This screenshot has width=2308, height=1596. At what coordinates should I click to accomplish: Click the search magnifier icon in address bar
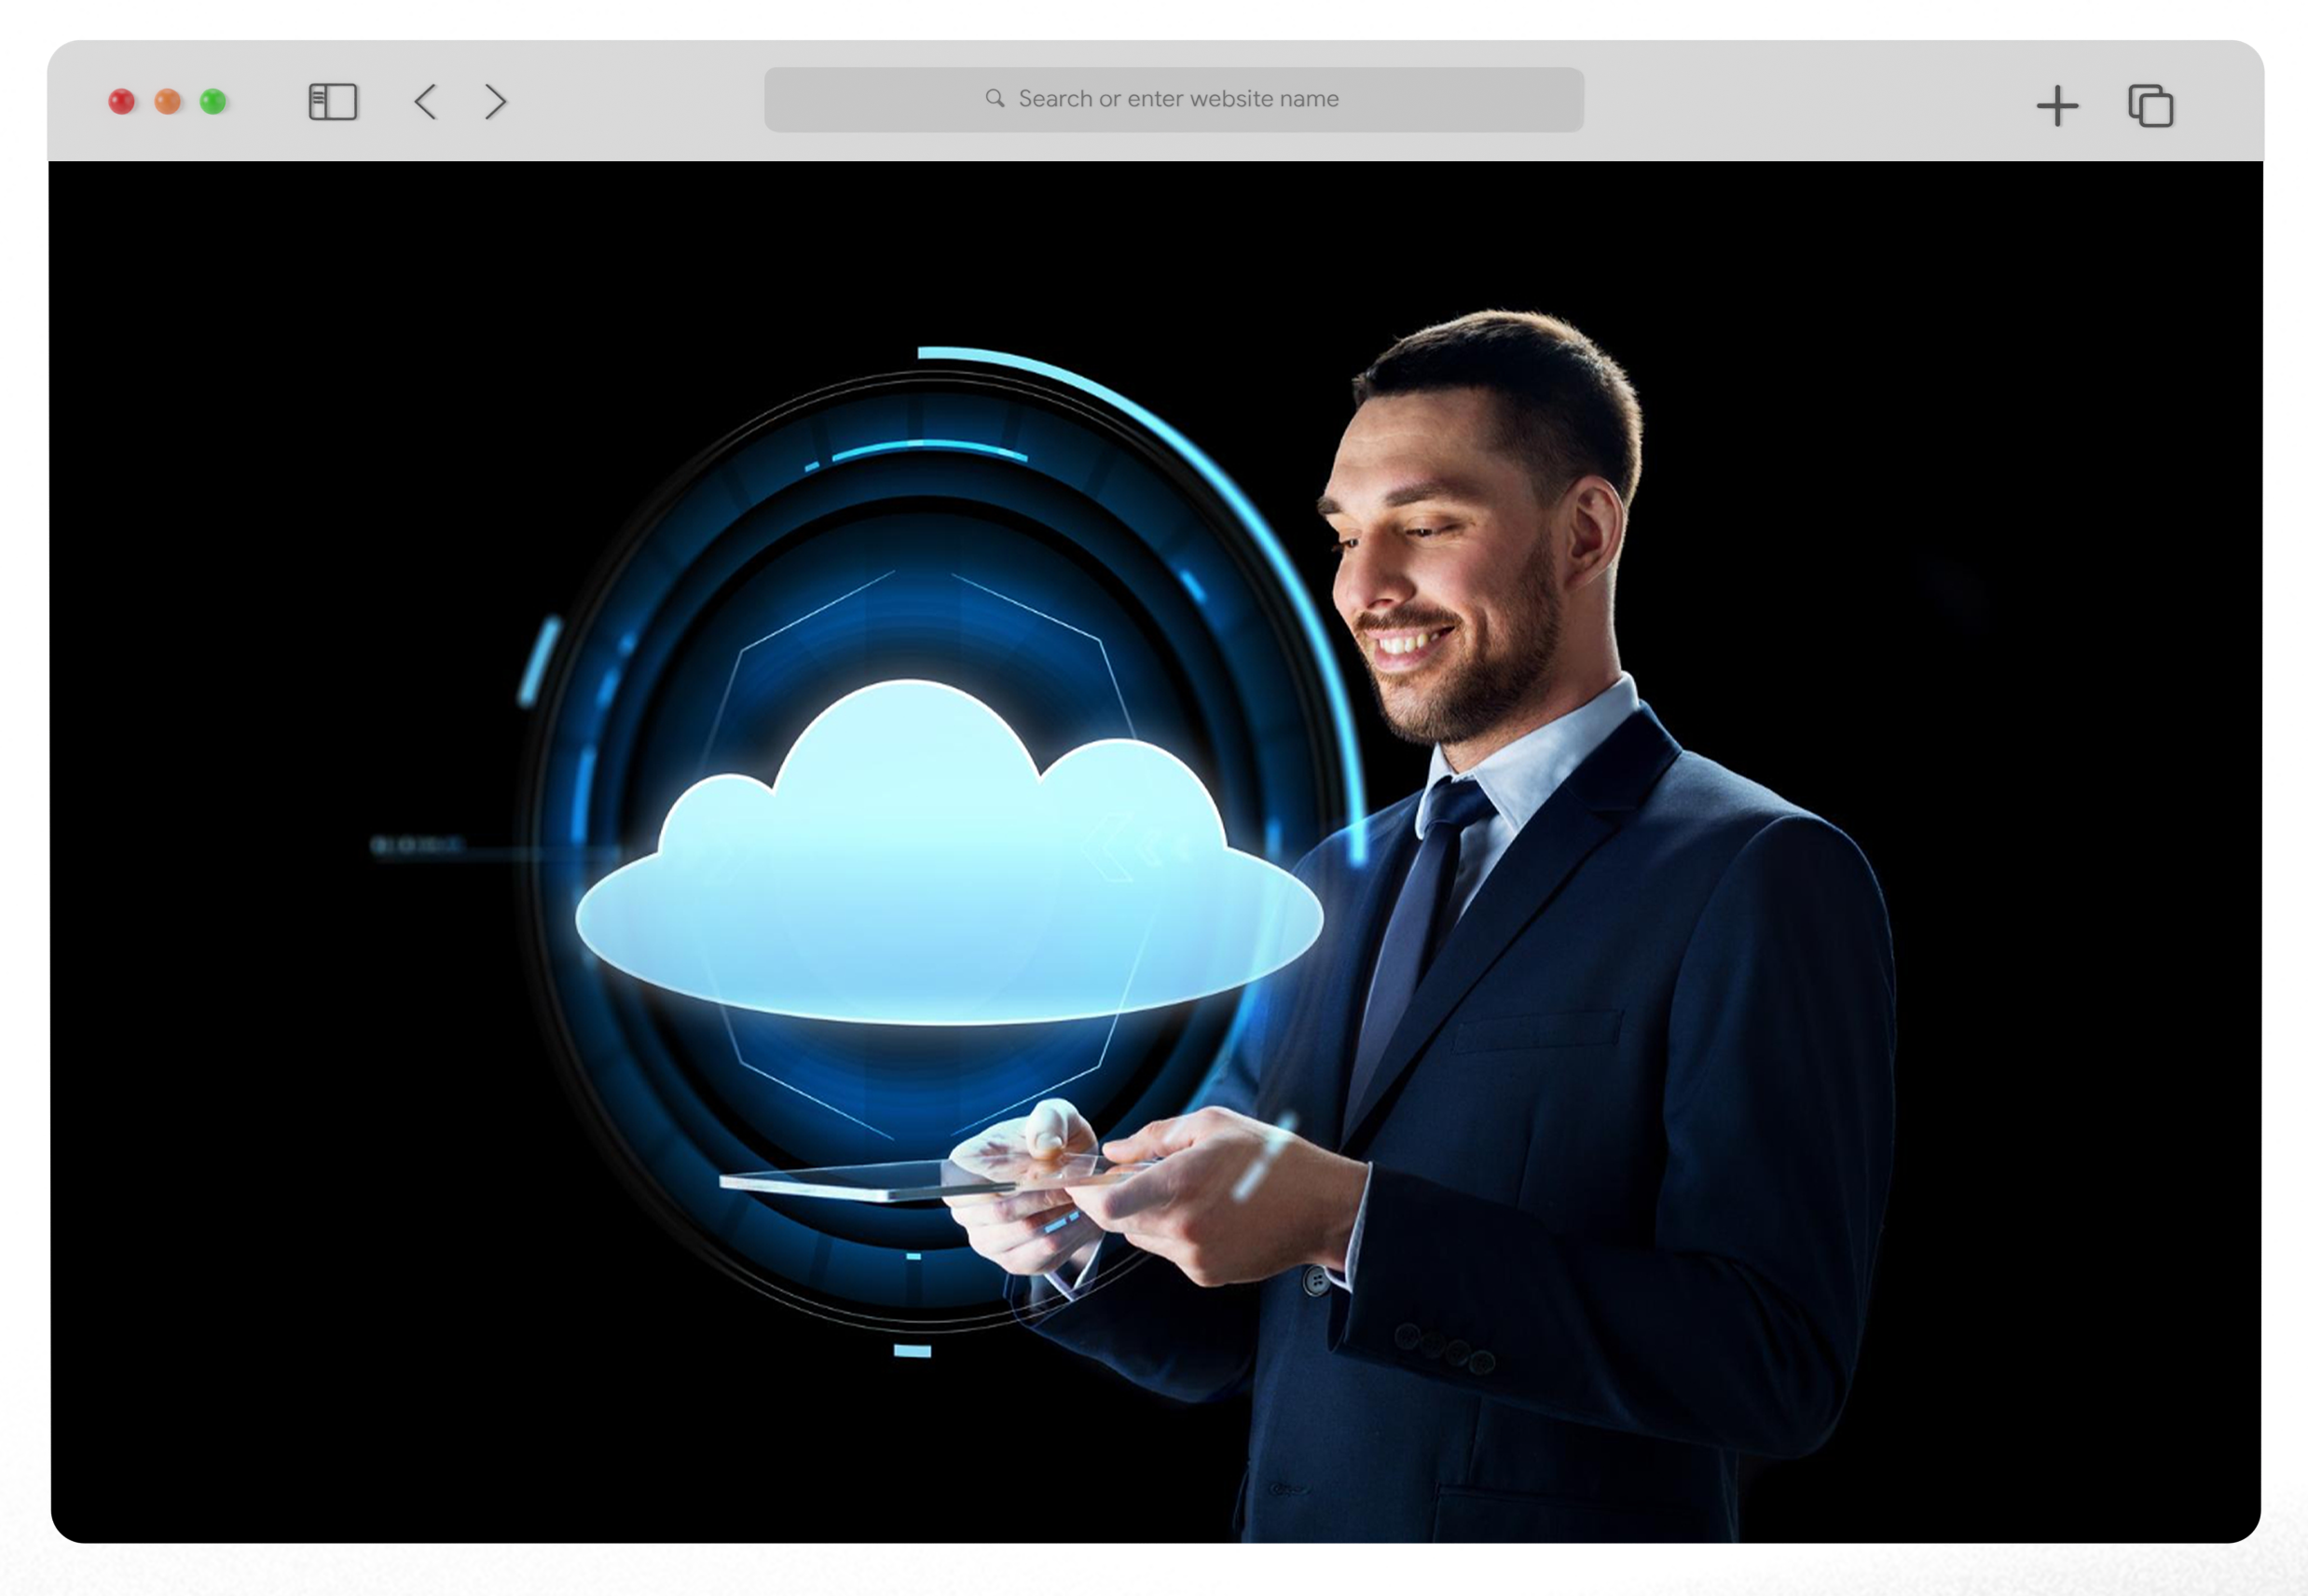(x=994, y=98)
